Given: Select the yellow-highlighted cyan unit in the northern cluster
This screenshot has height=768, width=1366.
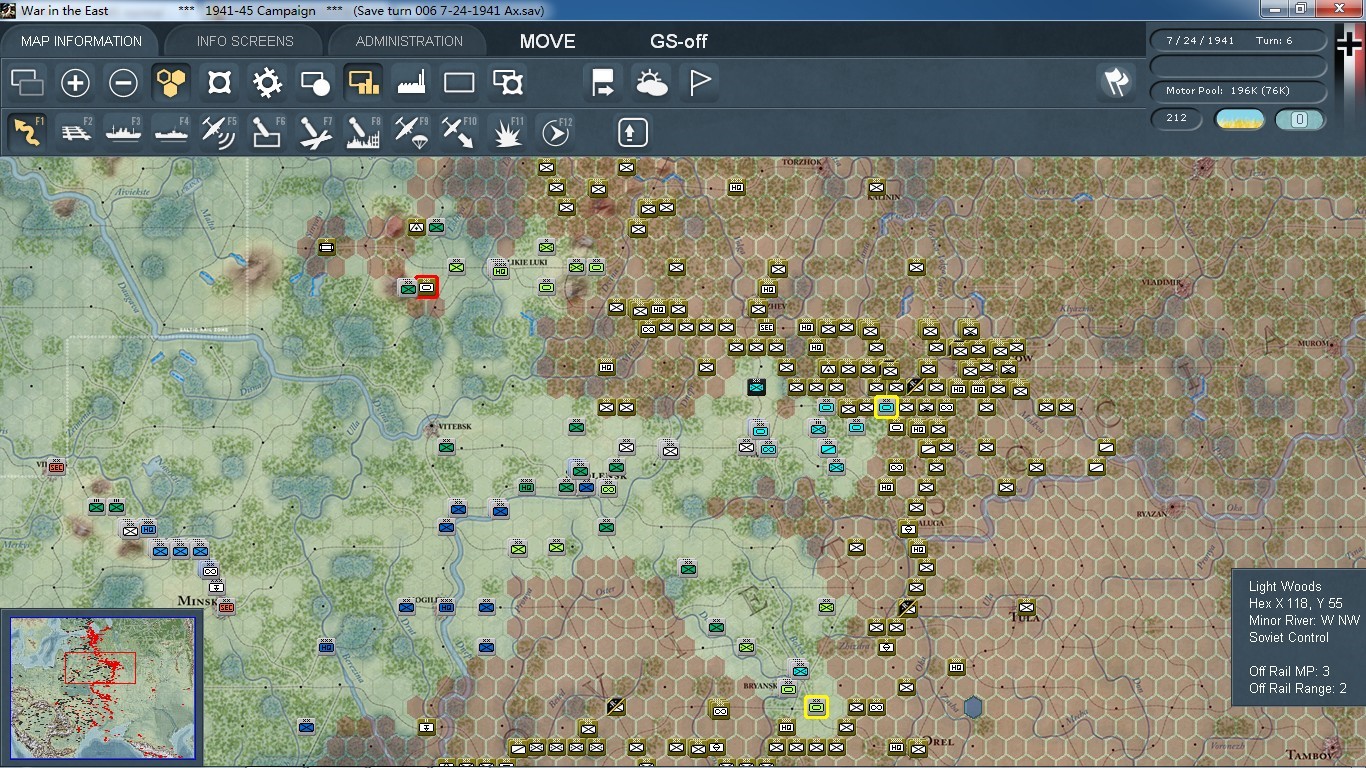Looking at the screenshot, I should tap(886, 406).
